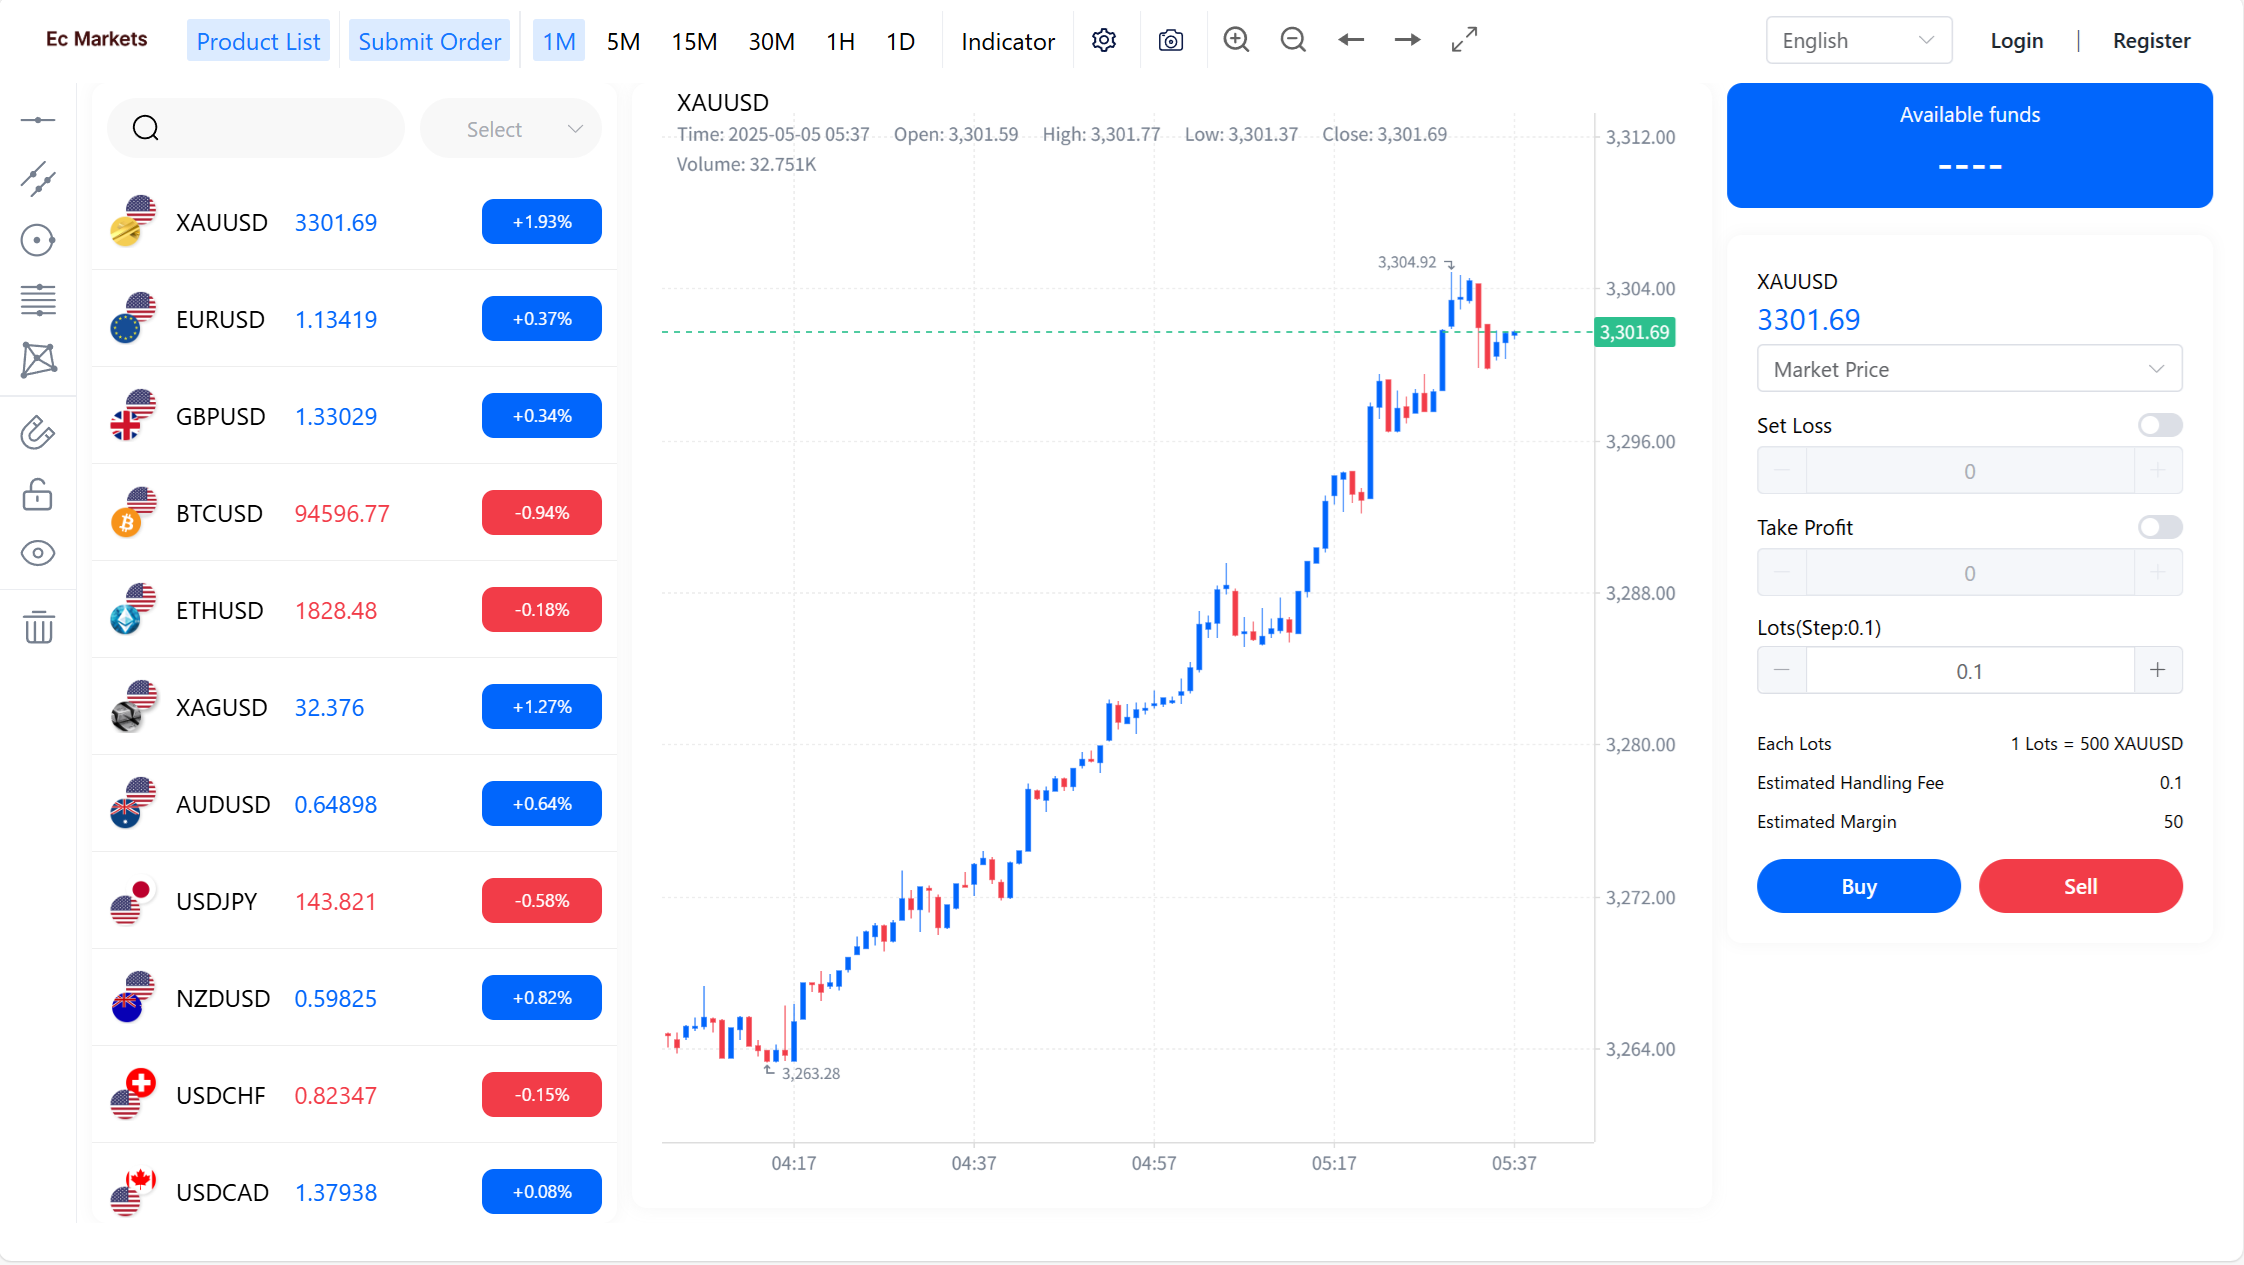Open the Submit Order tab

[x=429, y=42]
